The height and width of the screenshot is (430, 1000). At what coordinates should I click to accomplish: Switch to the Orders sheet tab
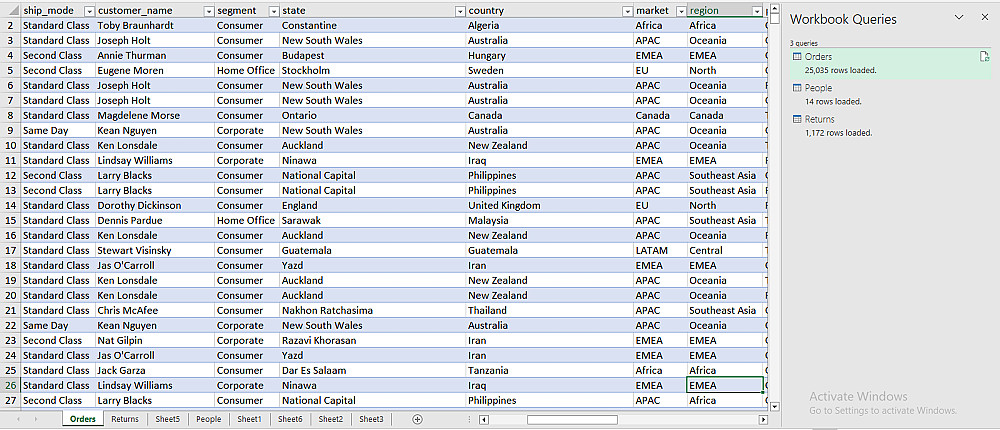tap(83, 419)
